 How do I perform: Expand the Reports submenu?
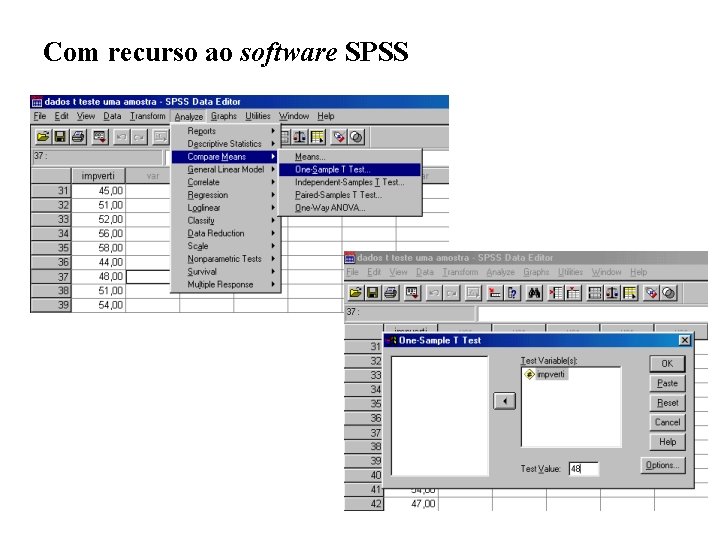[225, 131]
